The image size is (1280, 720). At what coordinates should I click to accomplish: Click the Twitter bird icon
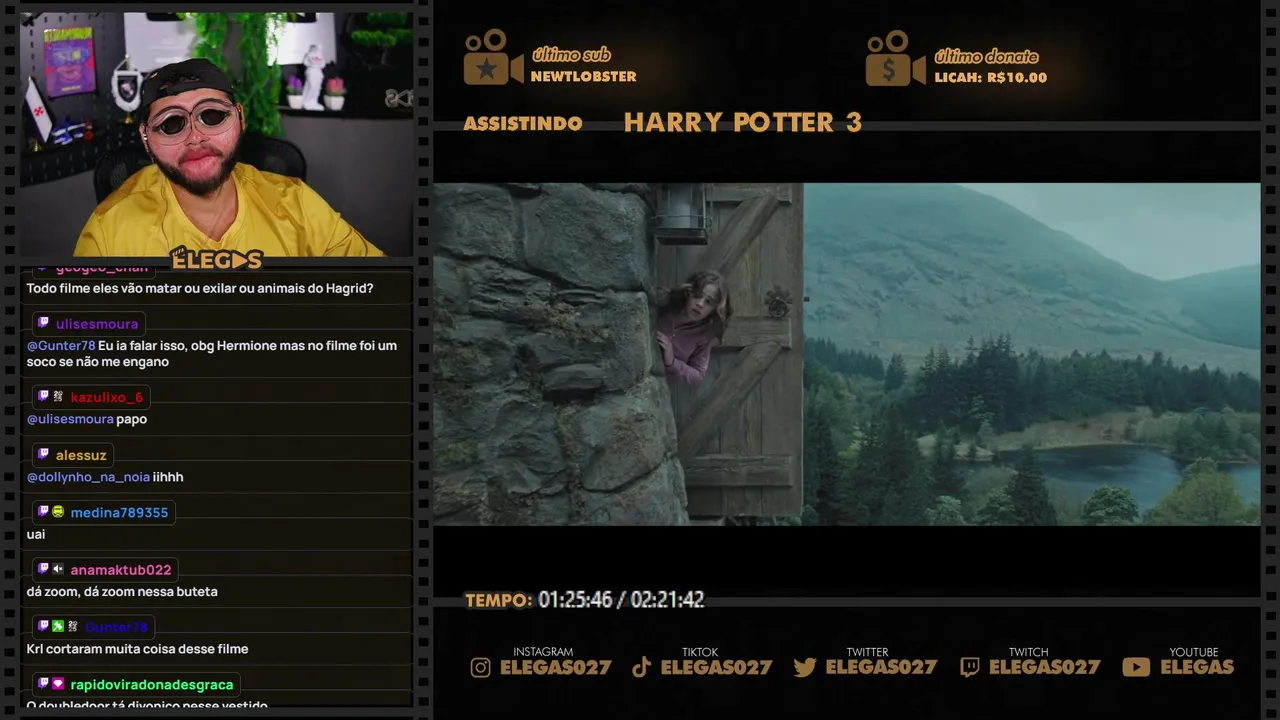click(805, 667)
